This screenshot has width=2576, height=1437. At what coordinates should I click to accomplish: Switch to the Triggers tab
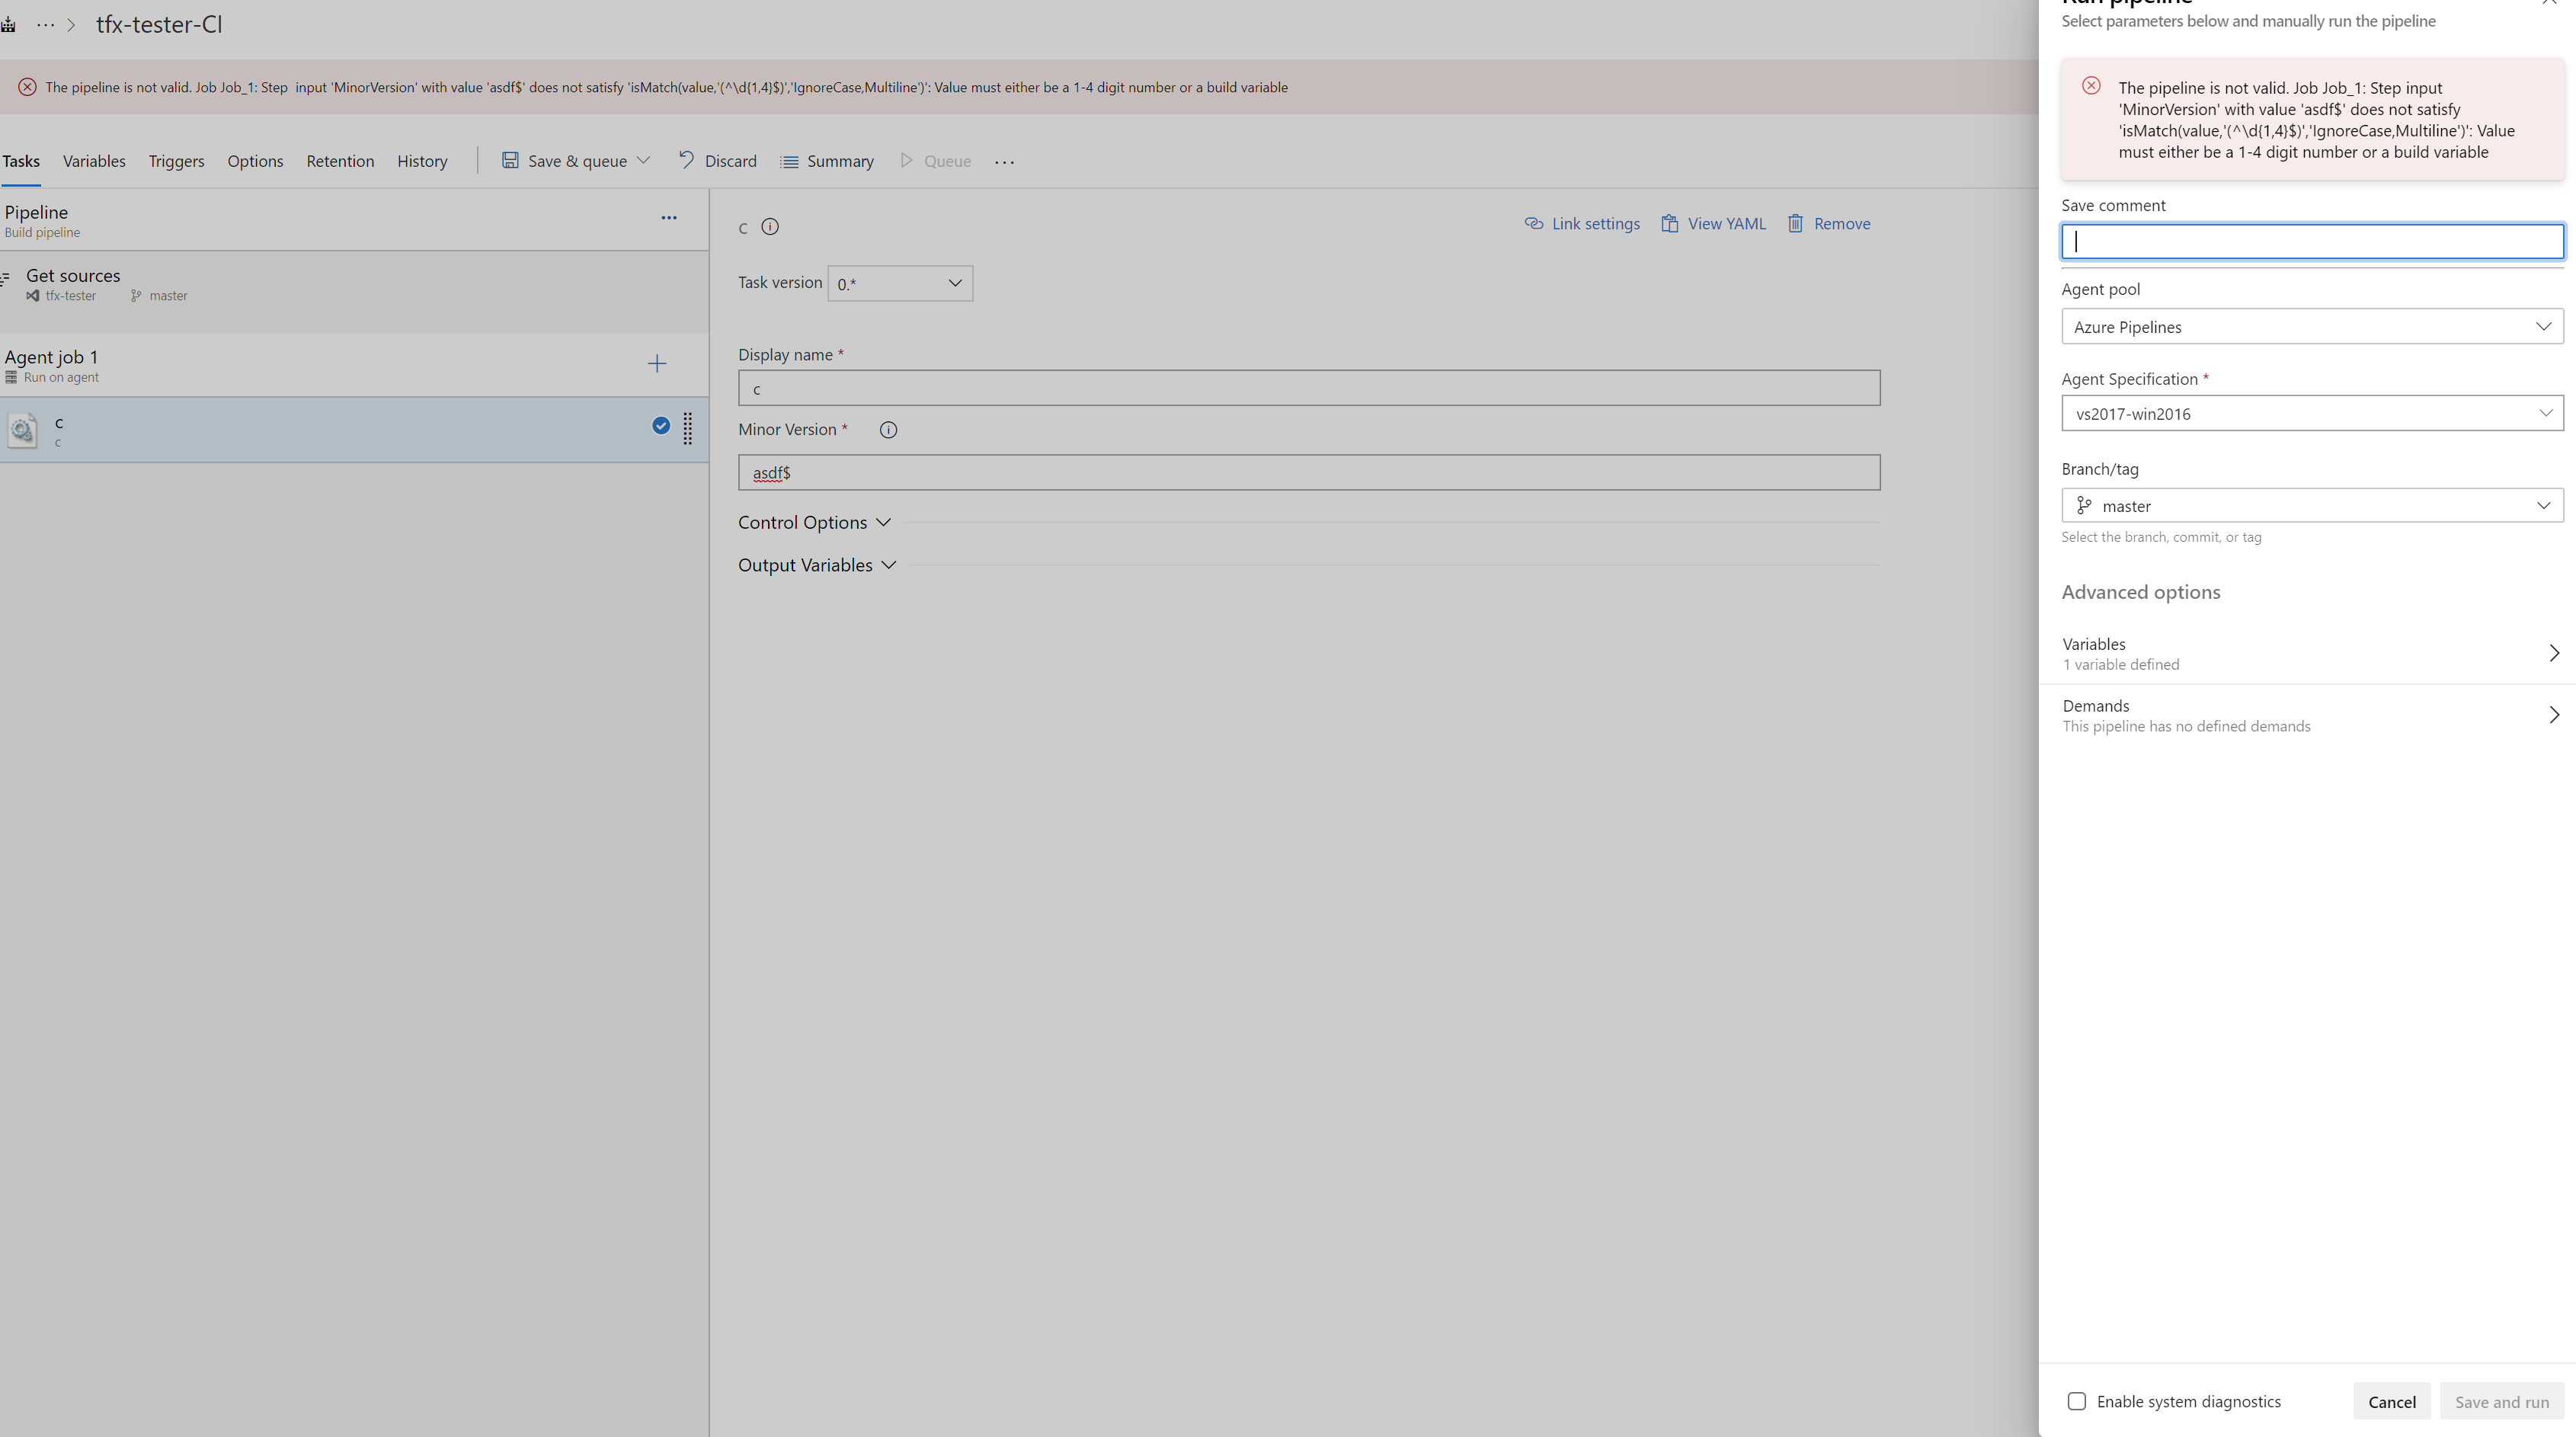(176, 162)
